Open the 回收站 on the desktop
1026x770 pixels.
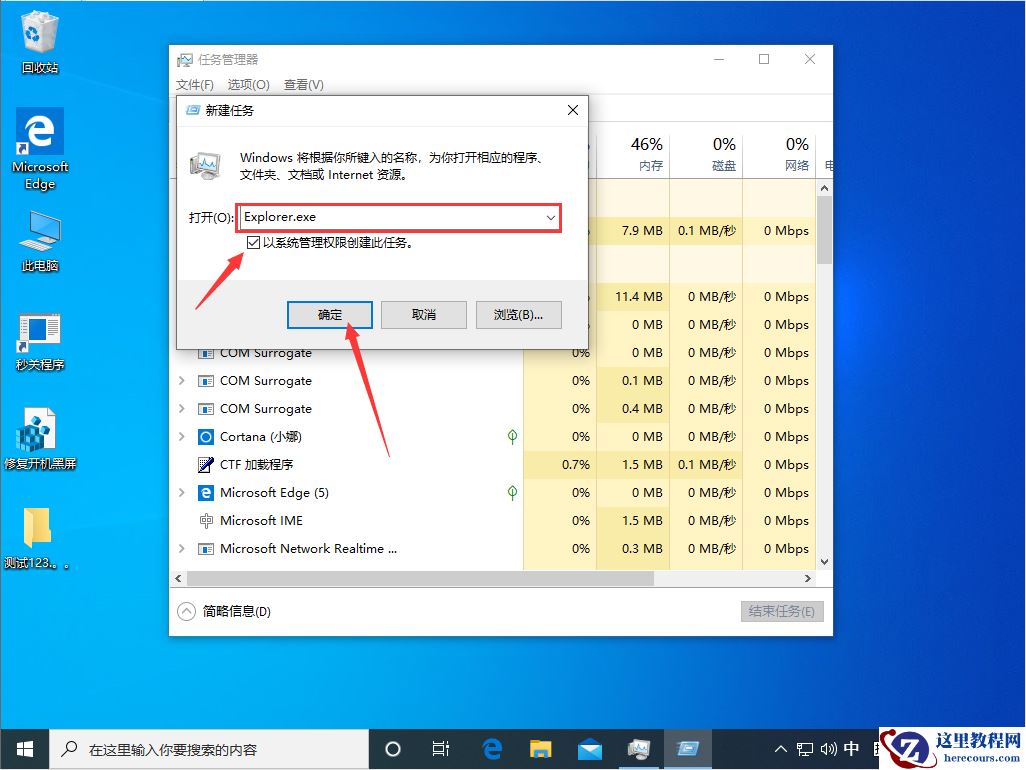coord(38,35)
